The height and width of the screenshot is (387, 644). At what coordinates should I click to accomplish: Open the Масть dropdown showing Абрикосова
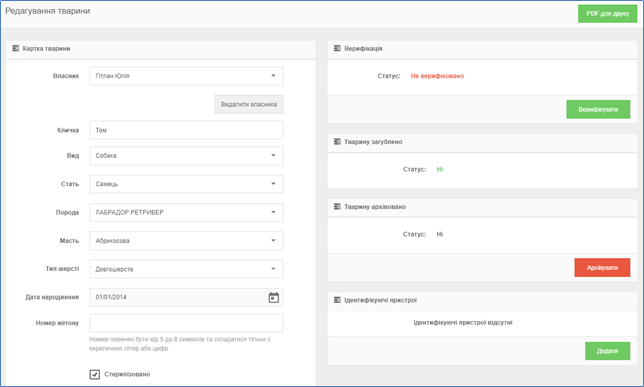point(186,241)
